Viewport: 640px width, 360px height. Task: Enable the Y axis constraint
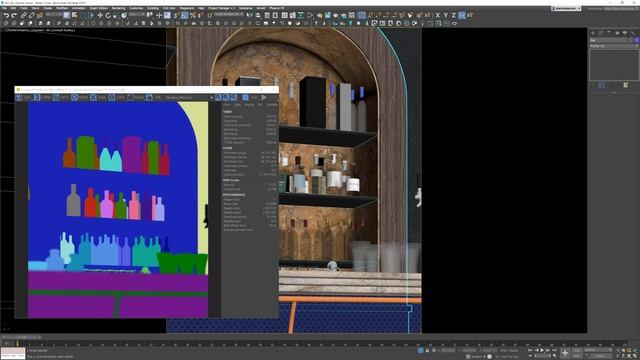coord(446,15)
